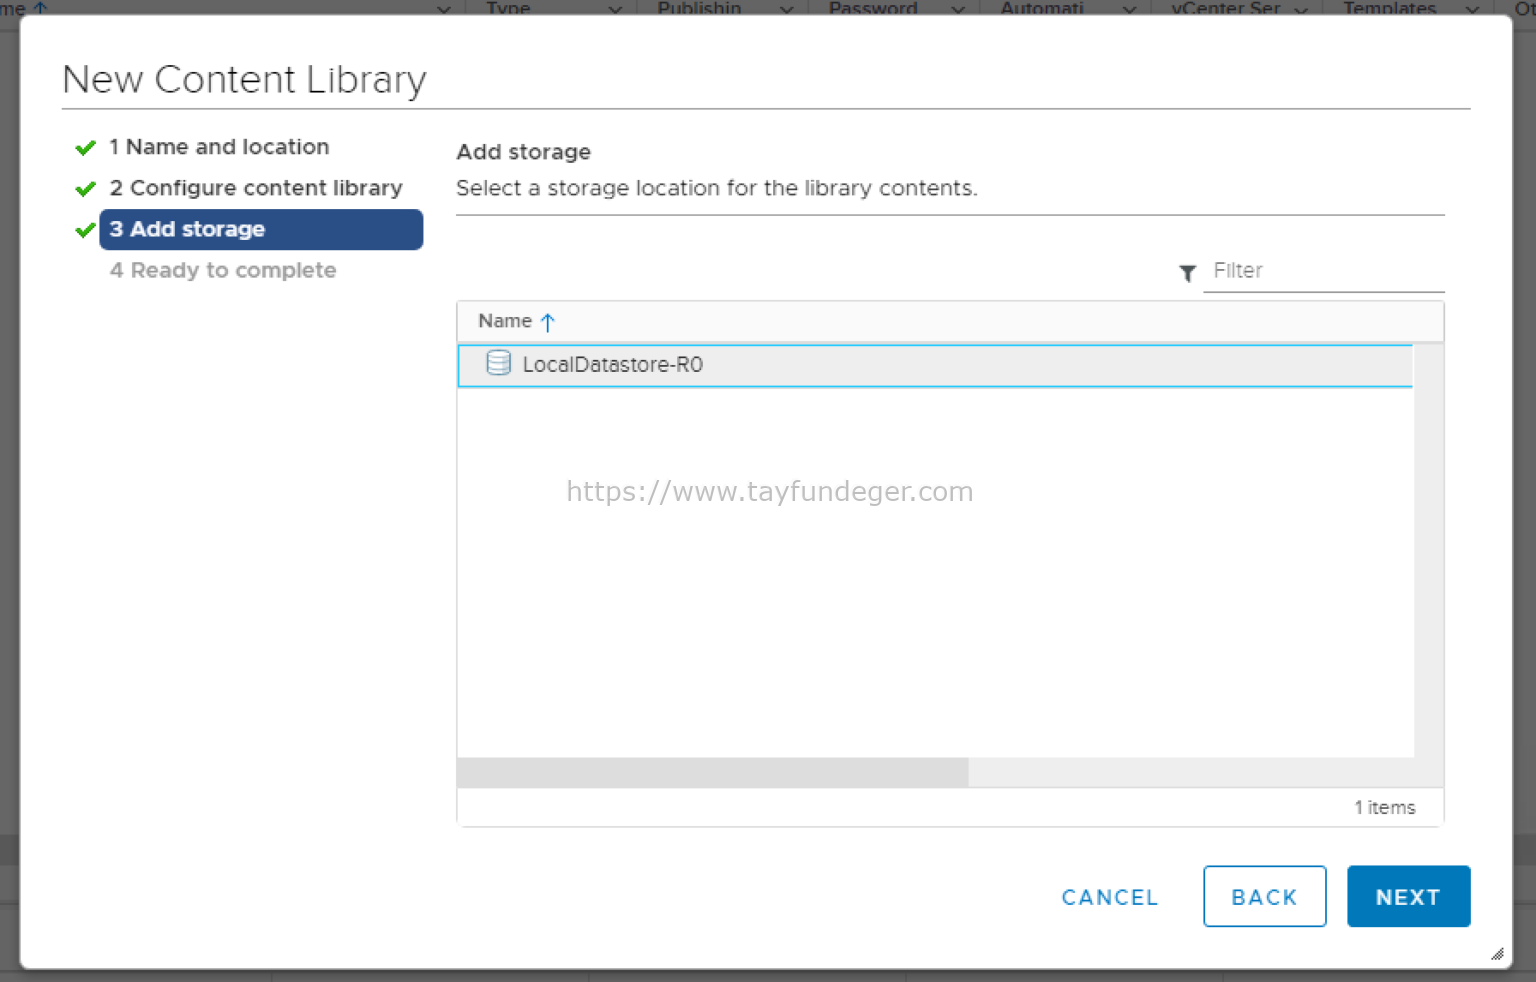Cancel the New Content Library wizard
This screenshot has height=982, width=1536.
1109,897
